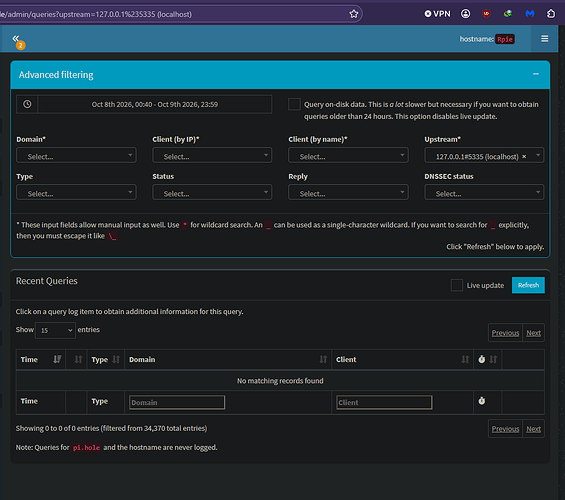Go to Next page above table
Viewport: 565px width, 500px height.
[533, 333]
